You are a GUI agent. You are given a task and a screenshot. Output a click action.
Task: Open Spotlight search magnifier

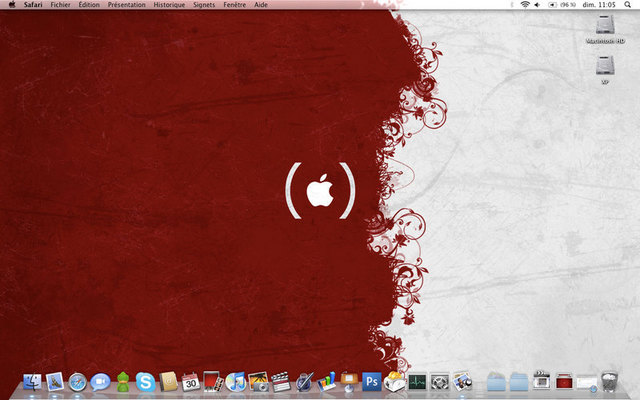pos(627,4)
